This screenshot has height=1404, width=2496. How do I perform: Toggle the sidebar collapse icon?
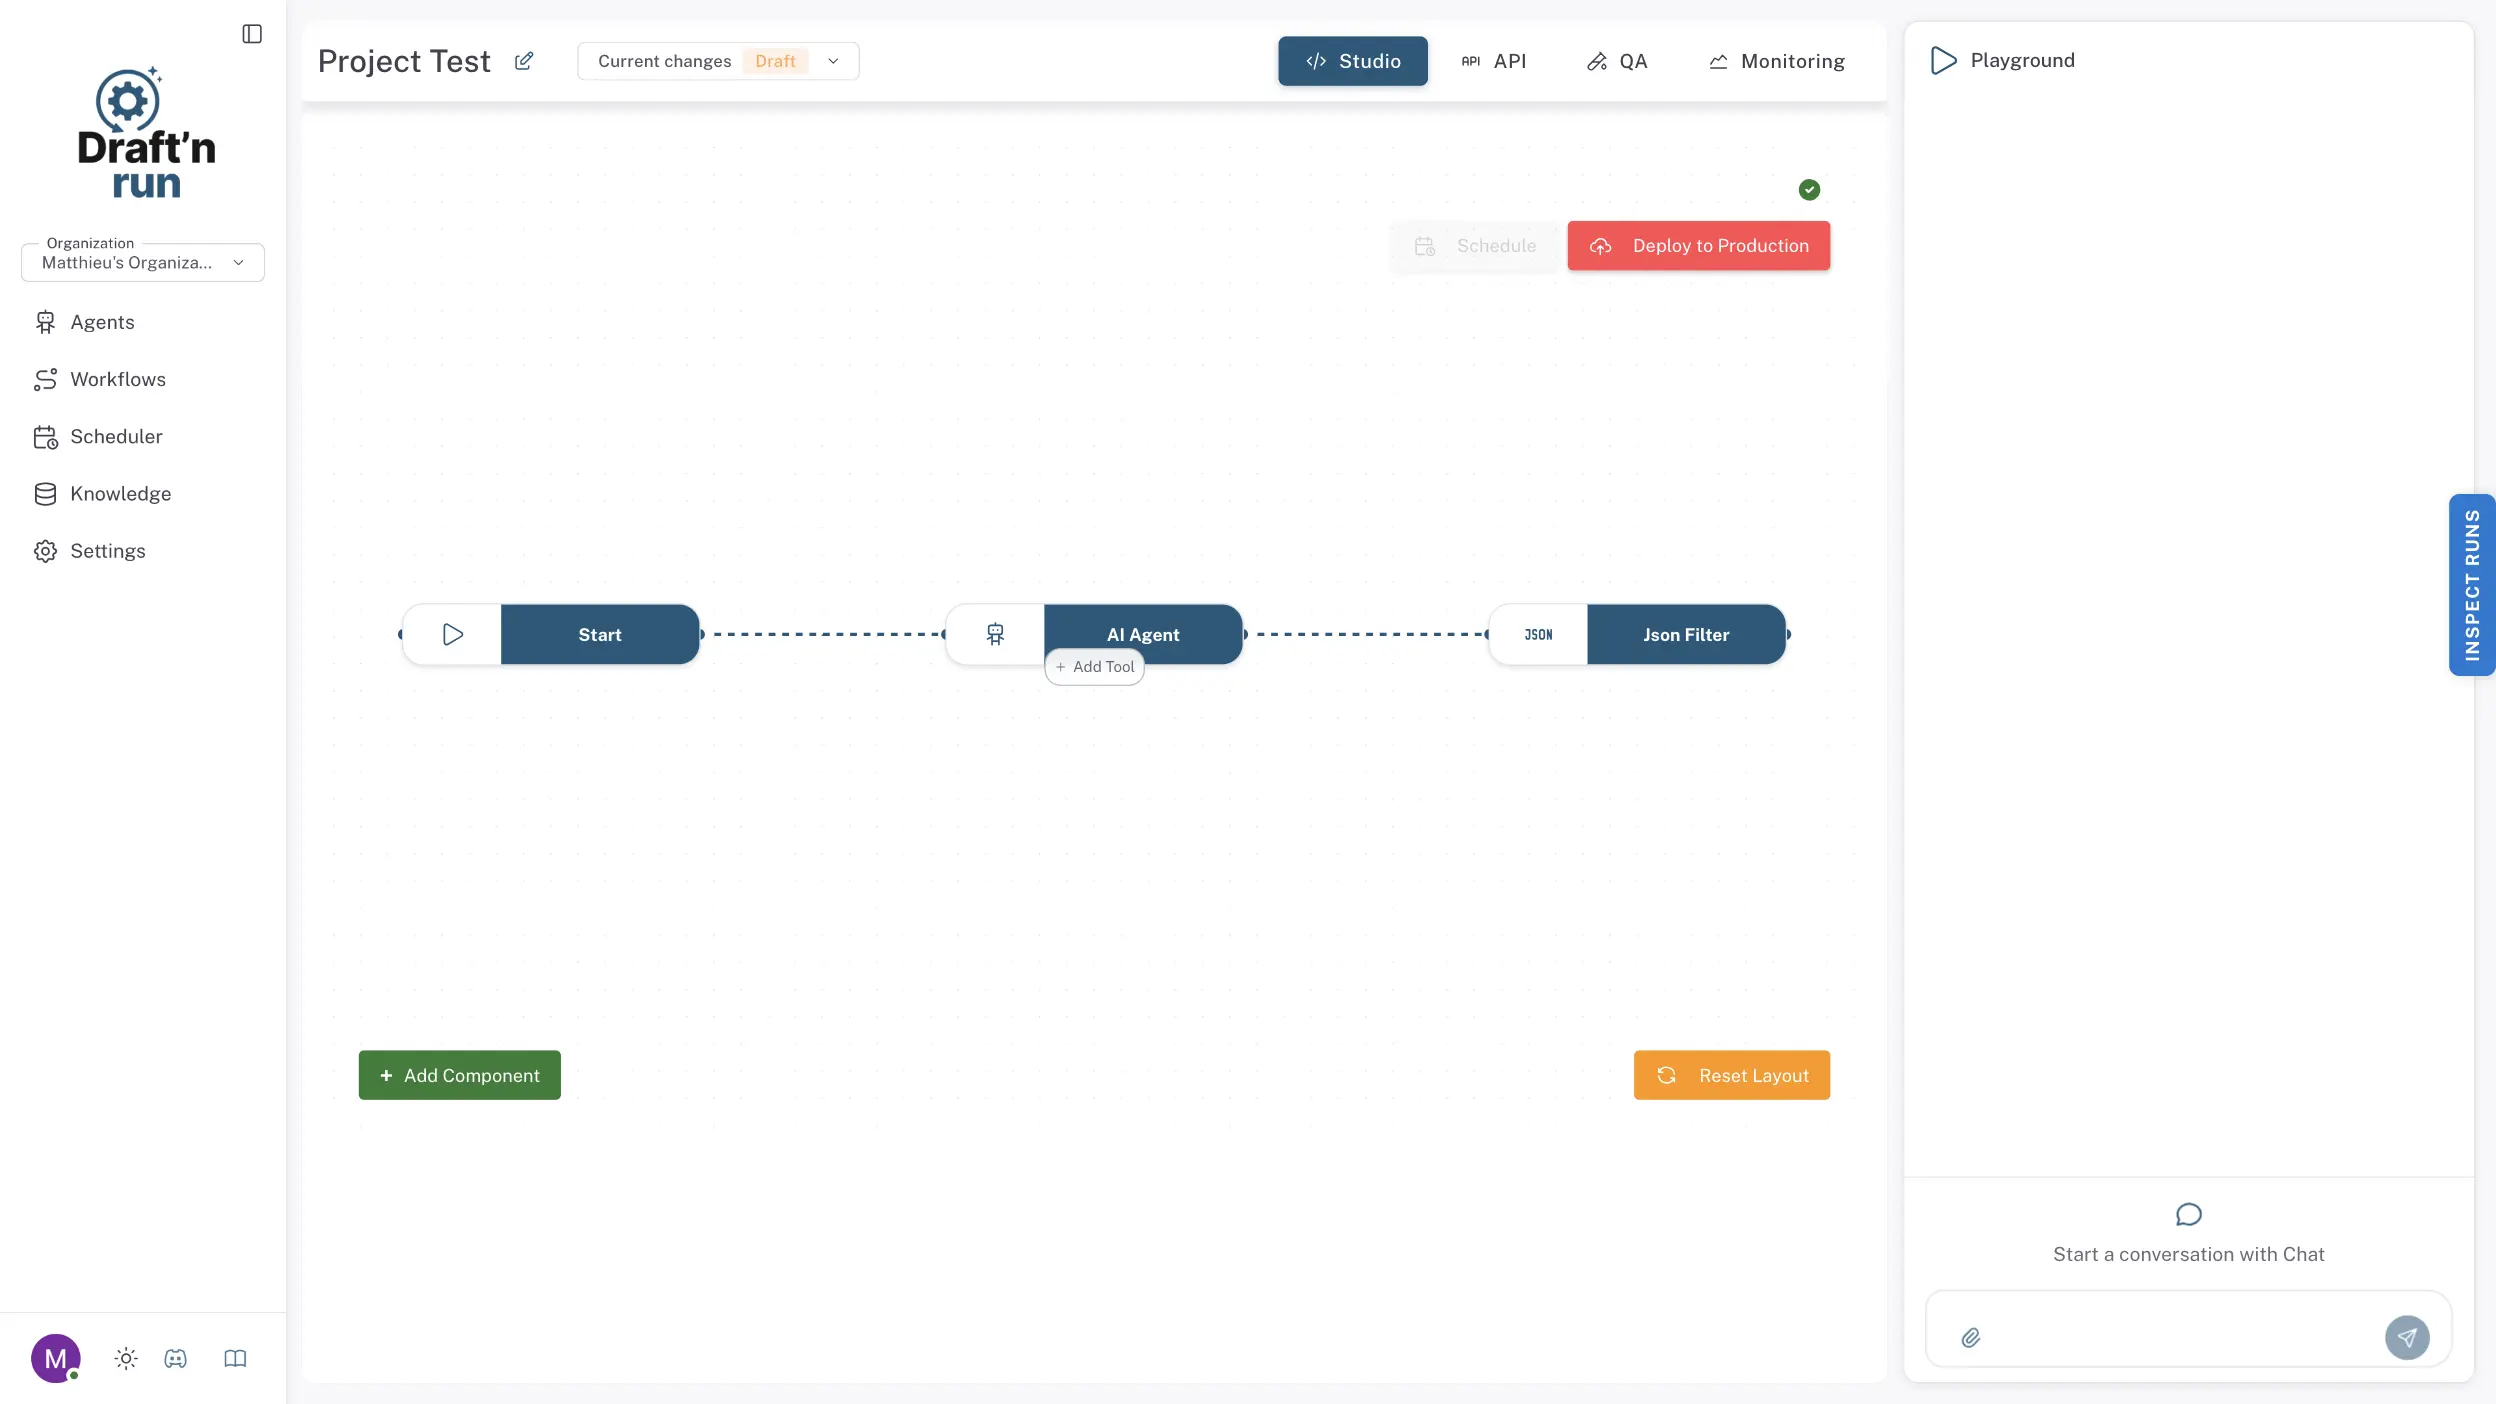(251, 33)
